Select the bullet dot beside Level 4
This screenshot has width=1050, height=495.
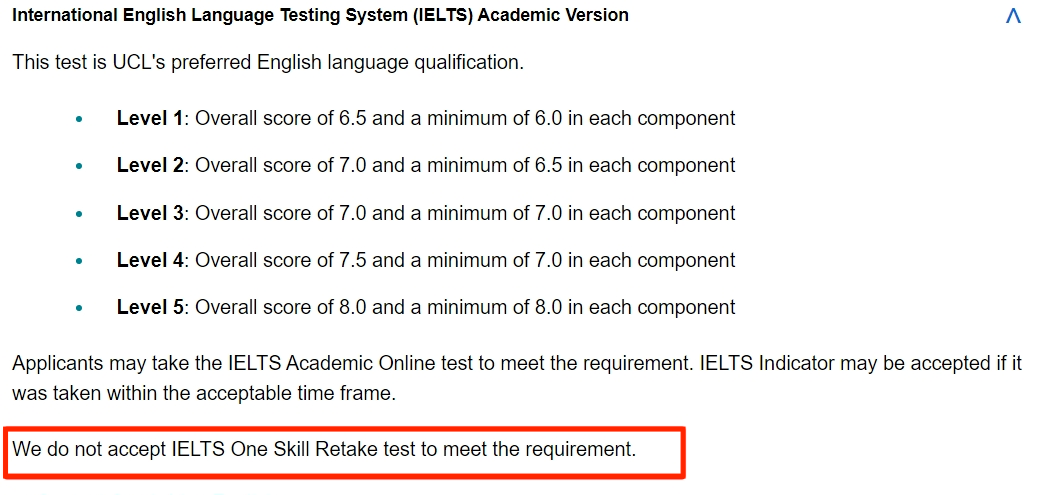pos(80,261)
